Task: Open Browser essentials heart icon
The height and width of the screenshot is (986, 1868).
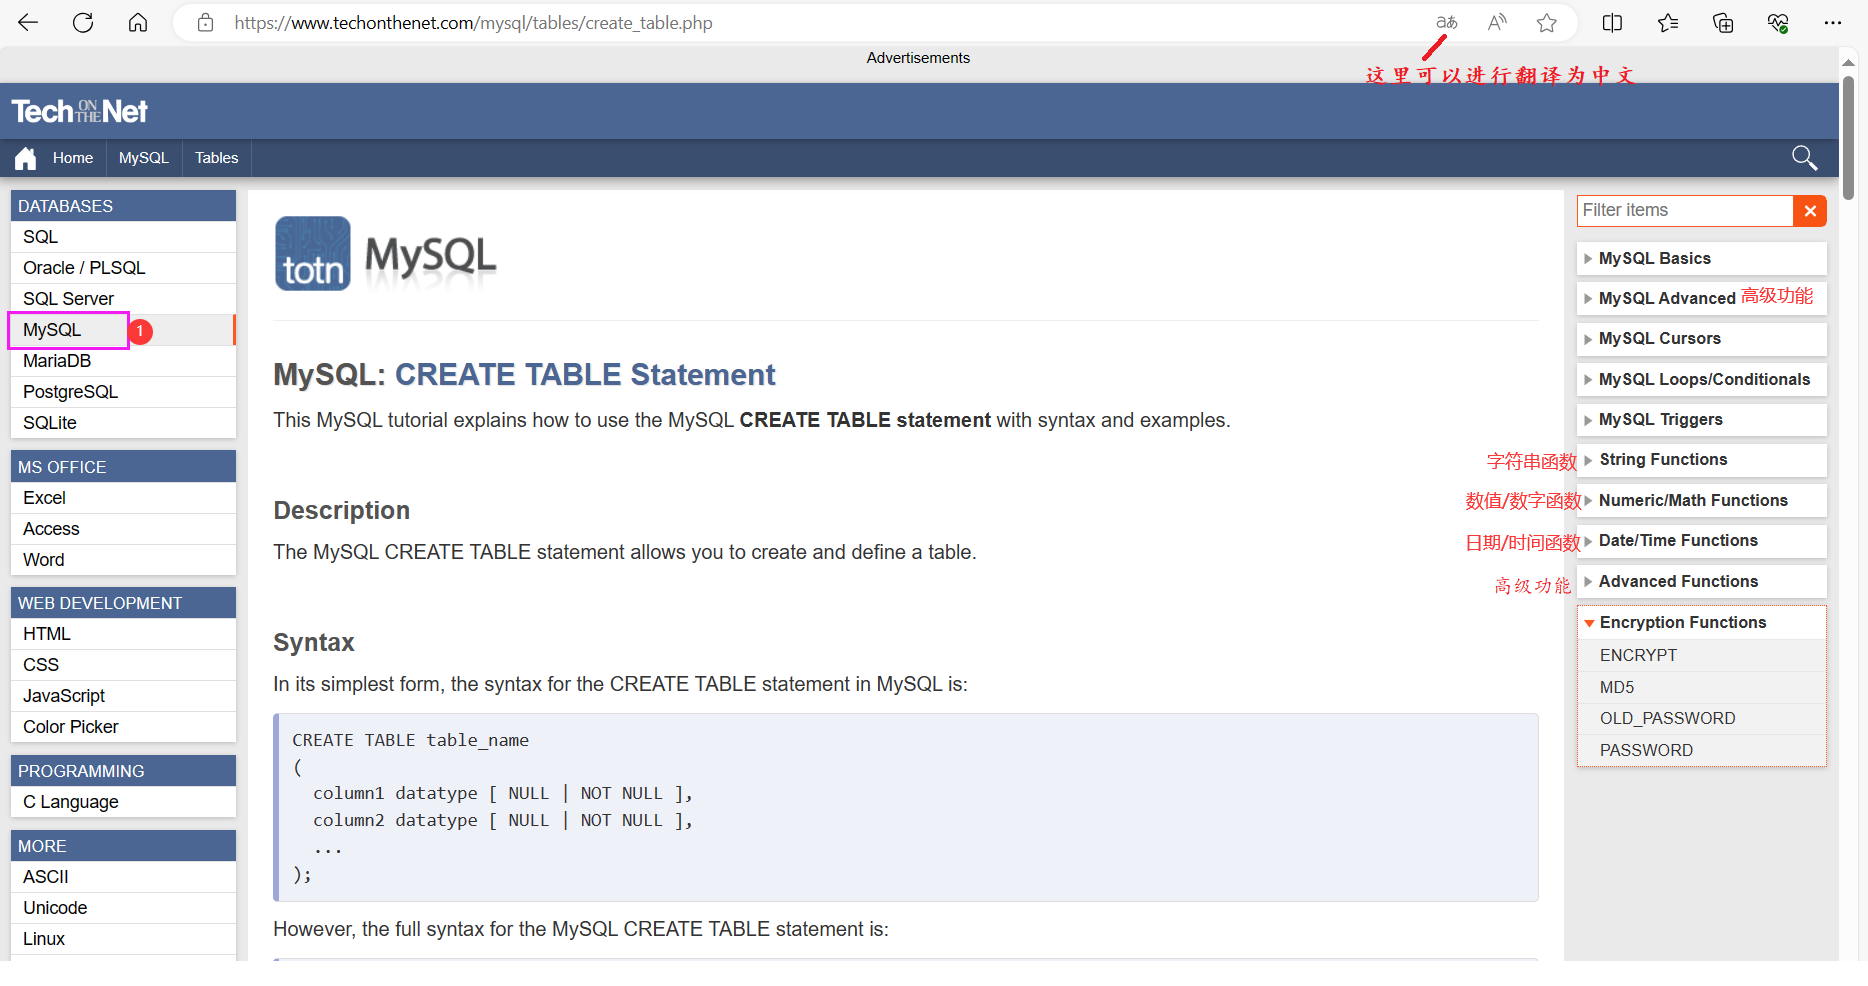Action: click(x=1778, y=22)
